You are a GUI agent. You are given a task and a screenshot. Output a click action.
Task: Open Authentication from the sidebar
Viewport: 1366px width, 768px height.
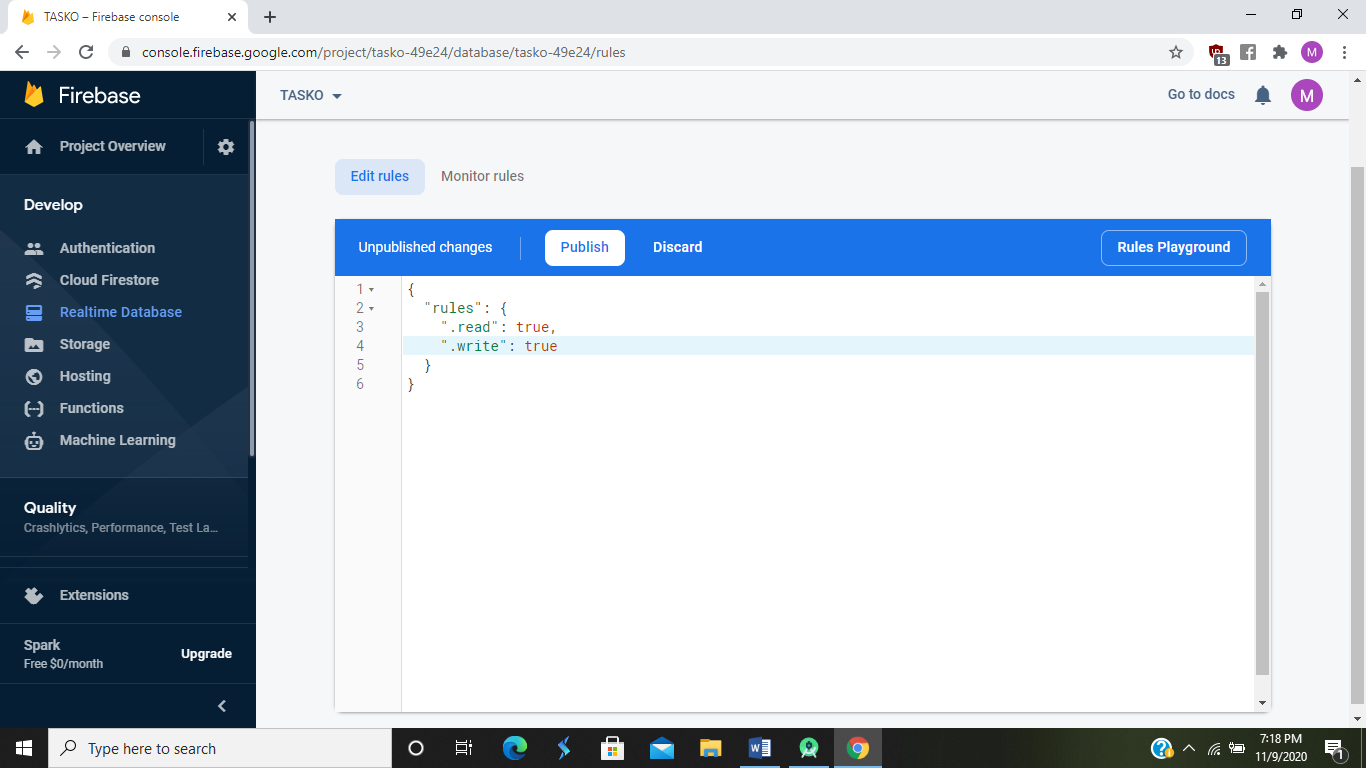tap(106, 248)
